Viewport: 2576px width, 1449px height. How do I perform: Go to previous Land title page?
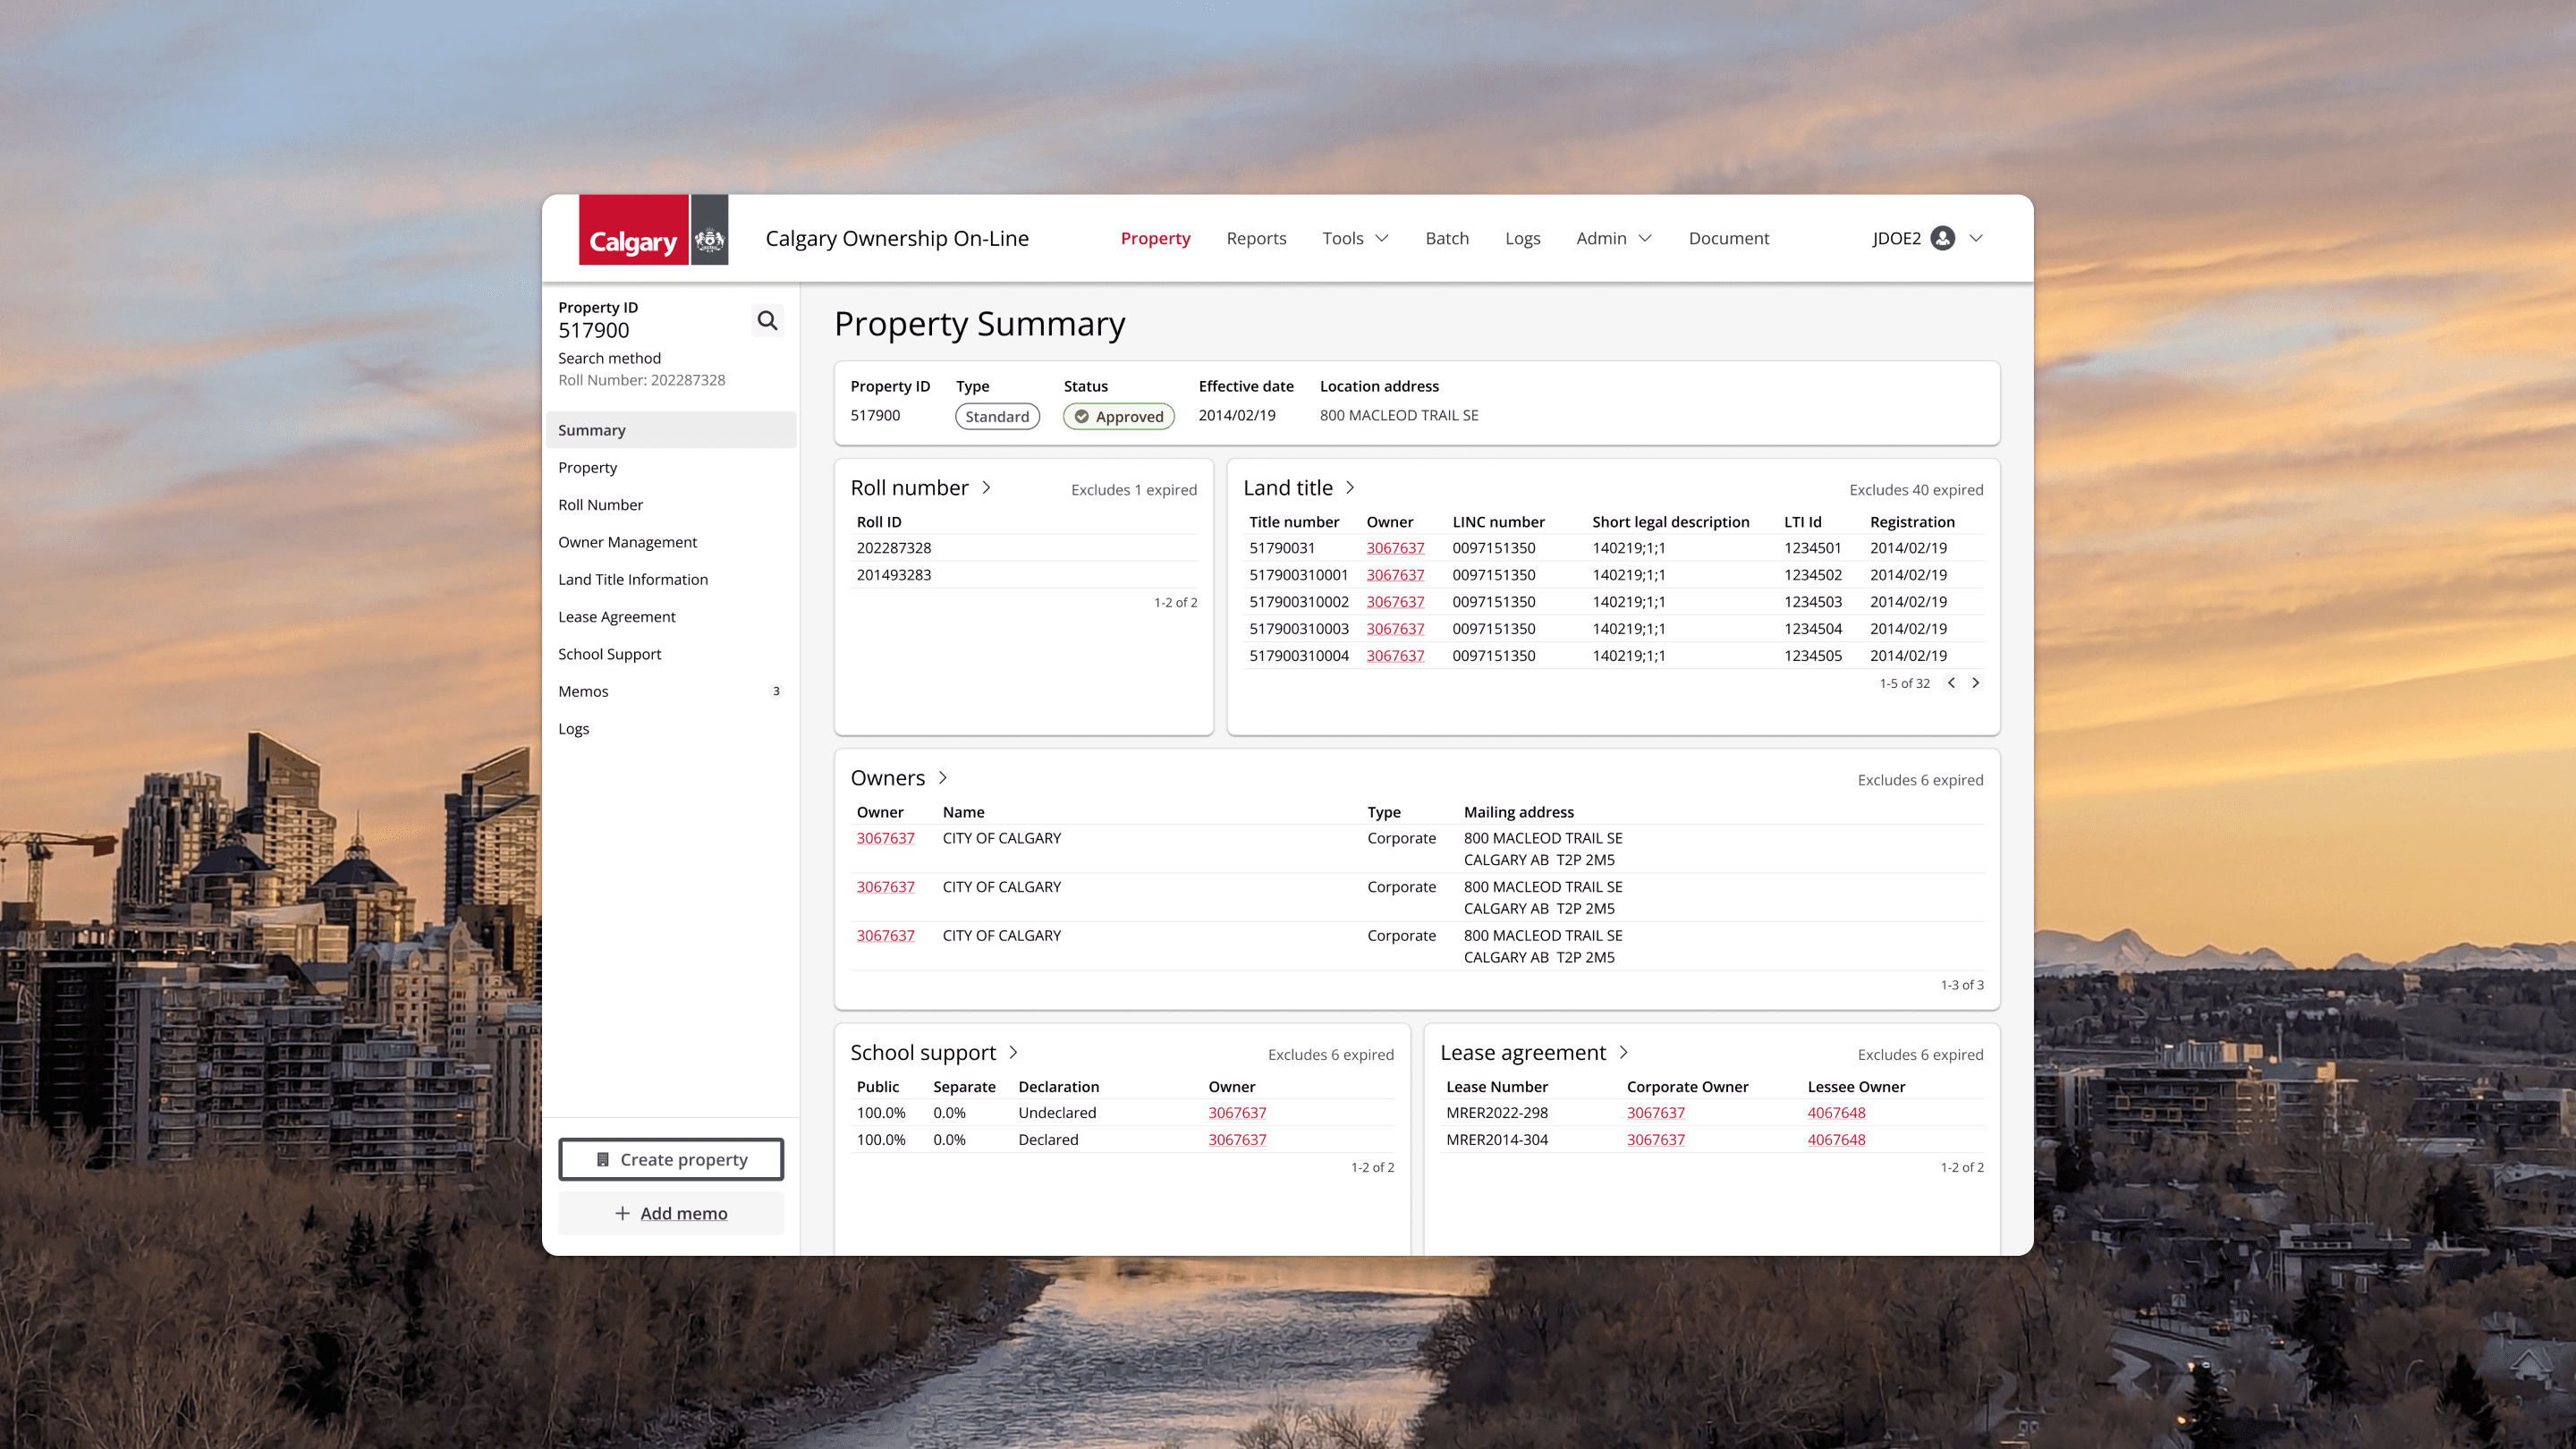pos(1950,683)
